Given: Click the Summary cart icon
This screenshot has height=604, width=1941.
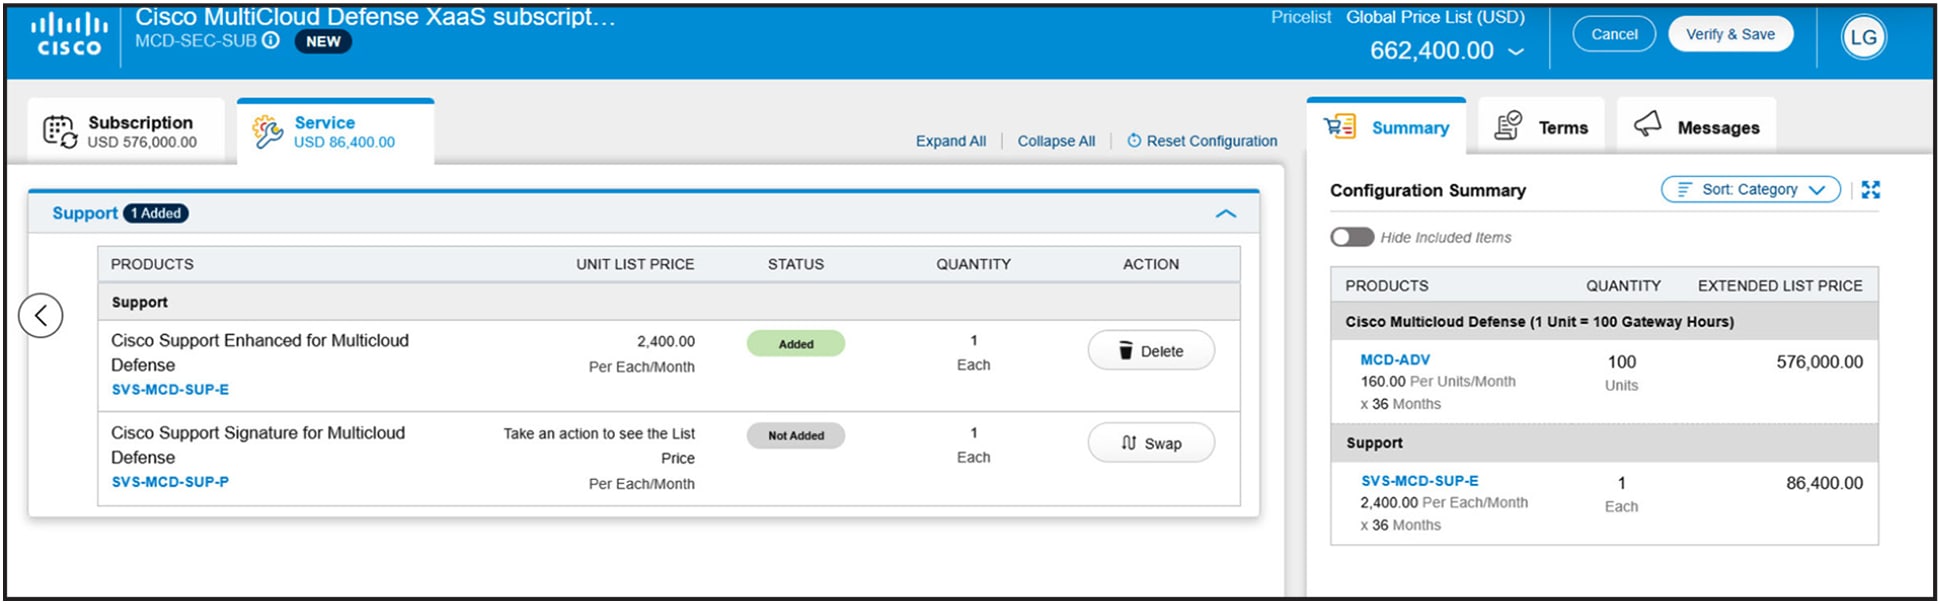Looking at the screenshot, I should [x=1340, y=127].
